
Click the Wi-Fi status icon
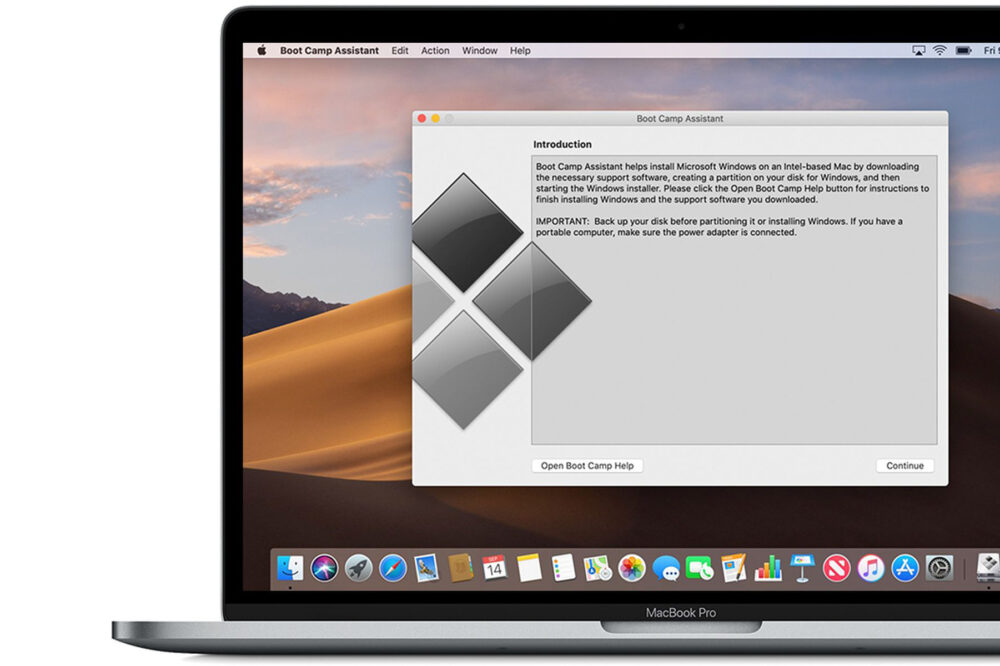click(940, 50)
